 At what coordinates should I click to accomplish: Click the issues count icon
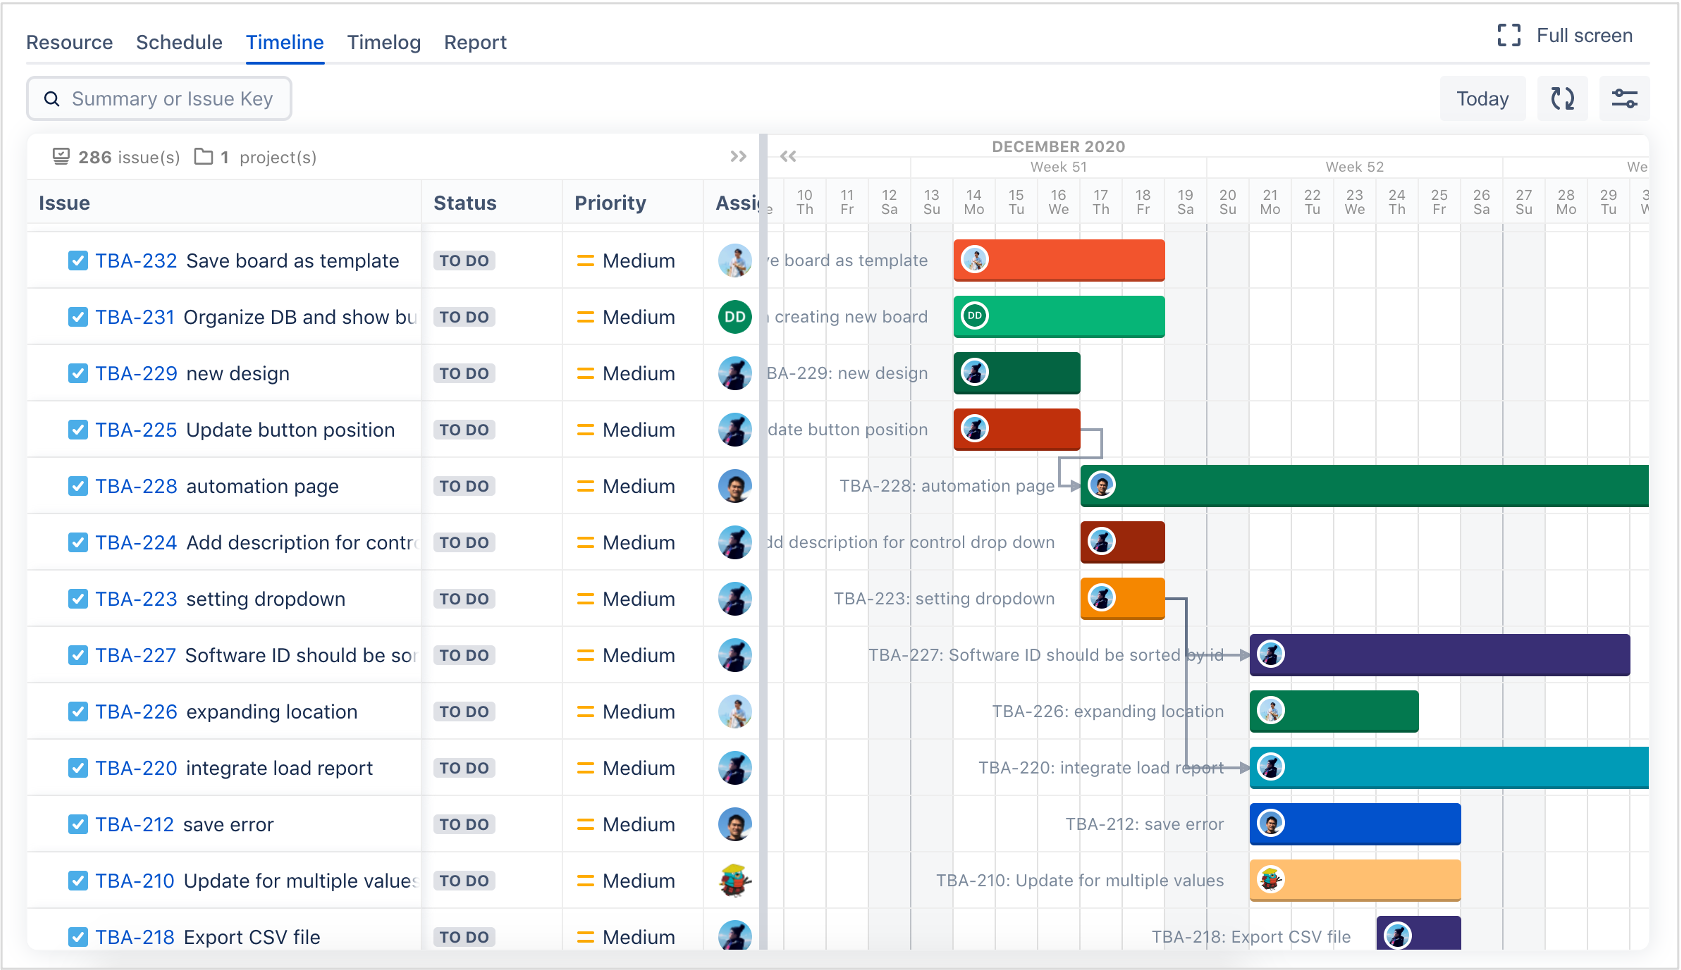(x=62, y=157)
